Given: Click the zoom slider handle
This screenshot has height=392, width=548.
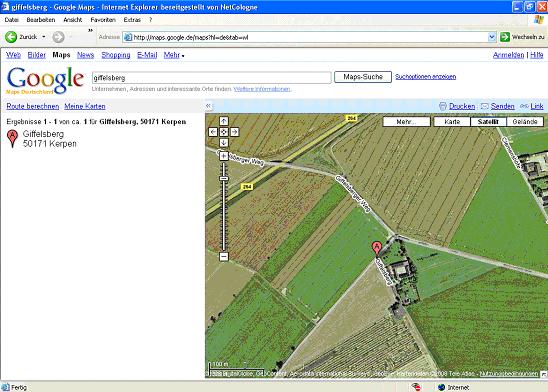Looking at the screenshot, I should [x=224, y=179].
